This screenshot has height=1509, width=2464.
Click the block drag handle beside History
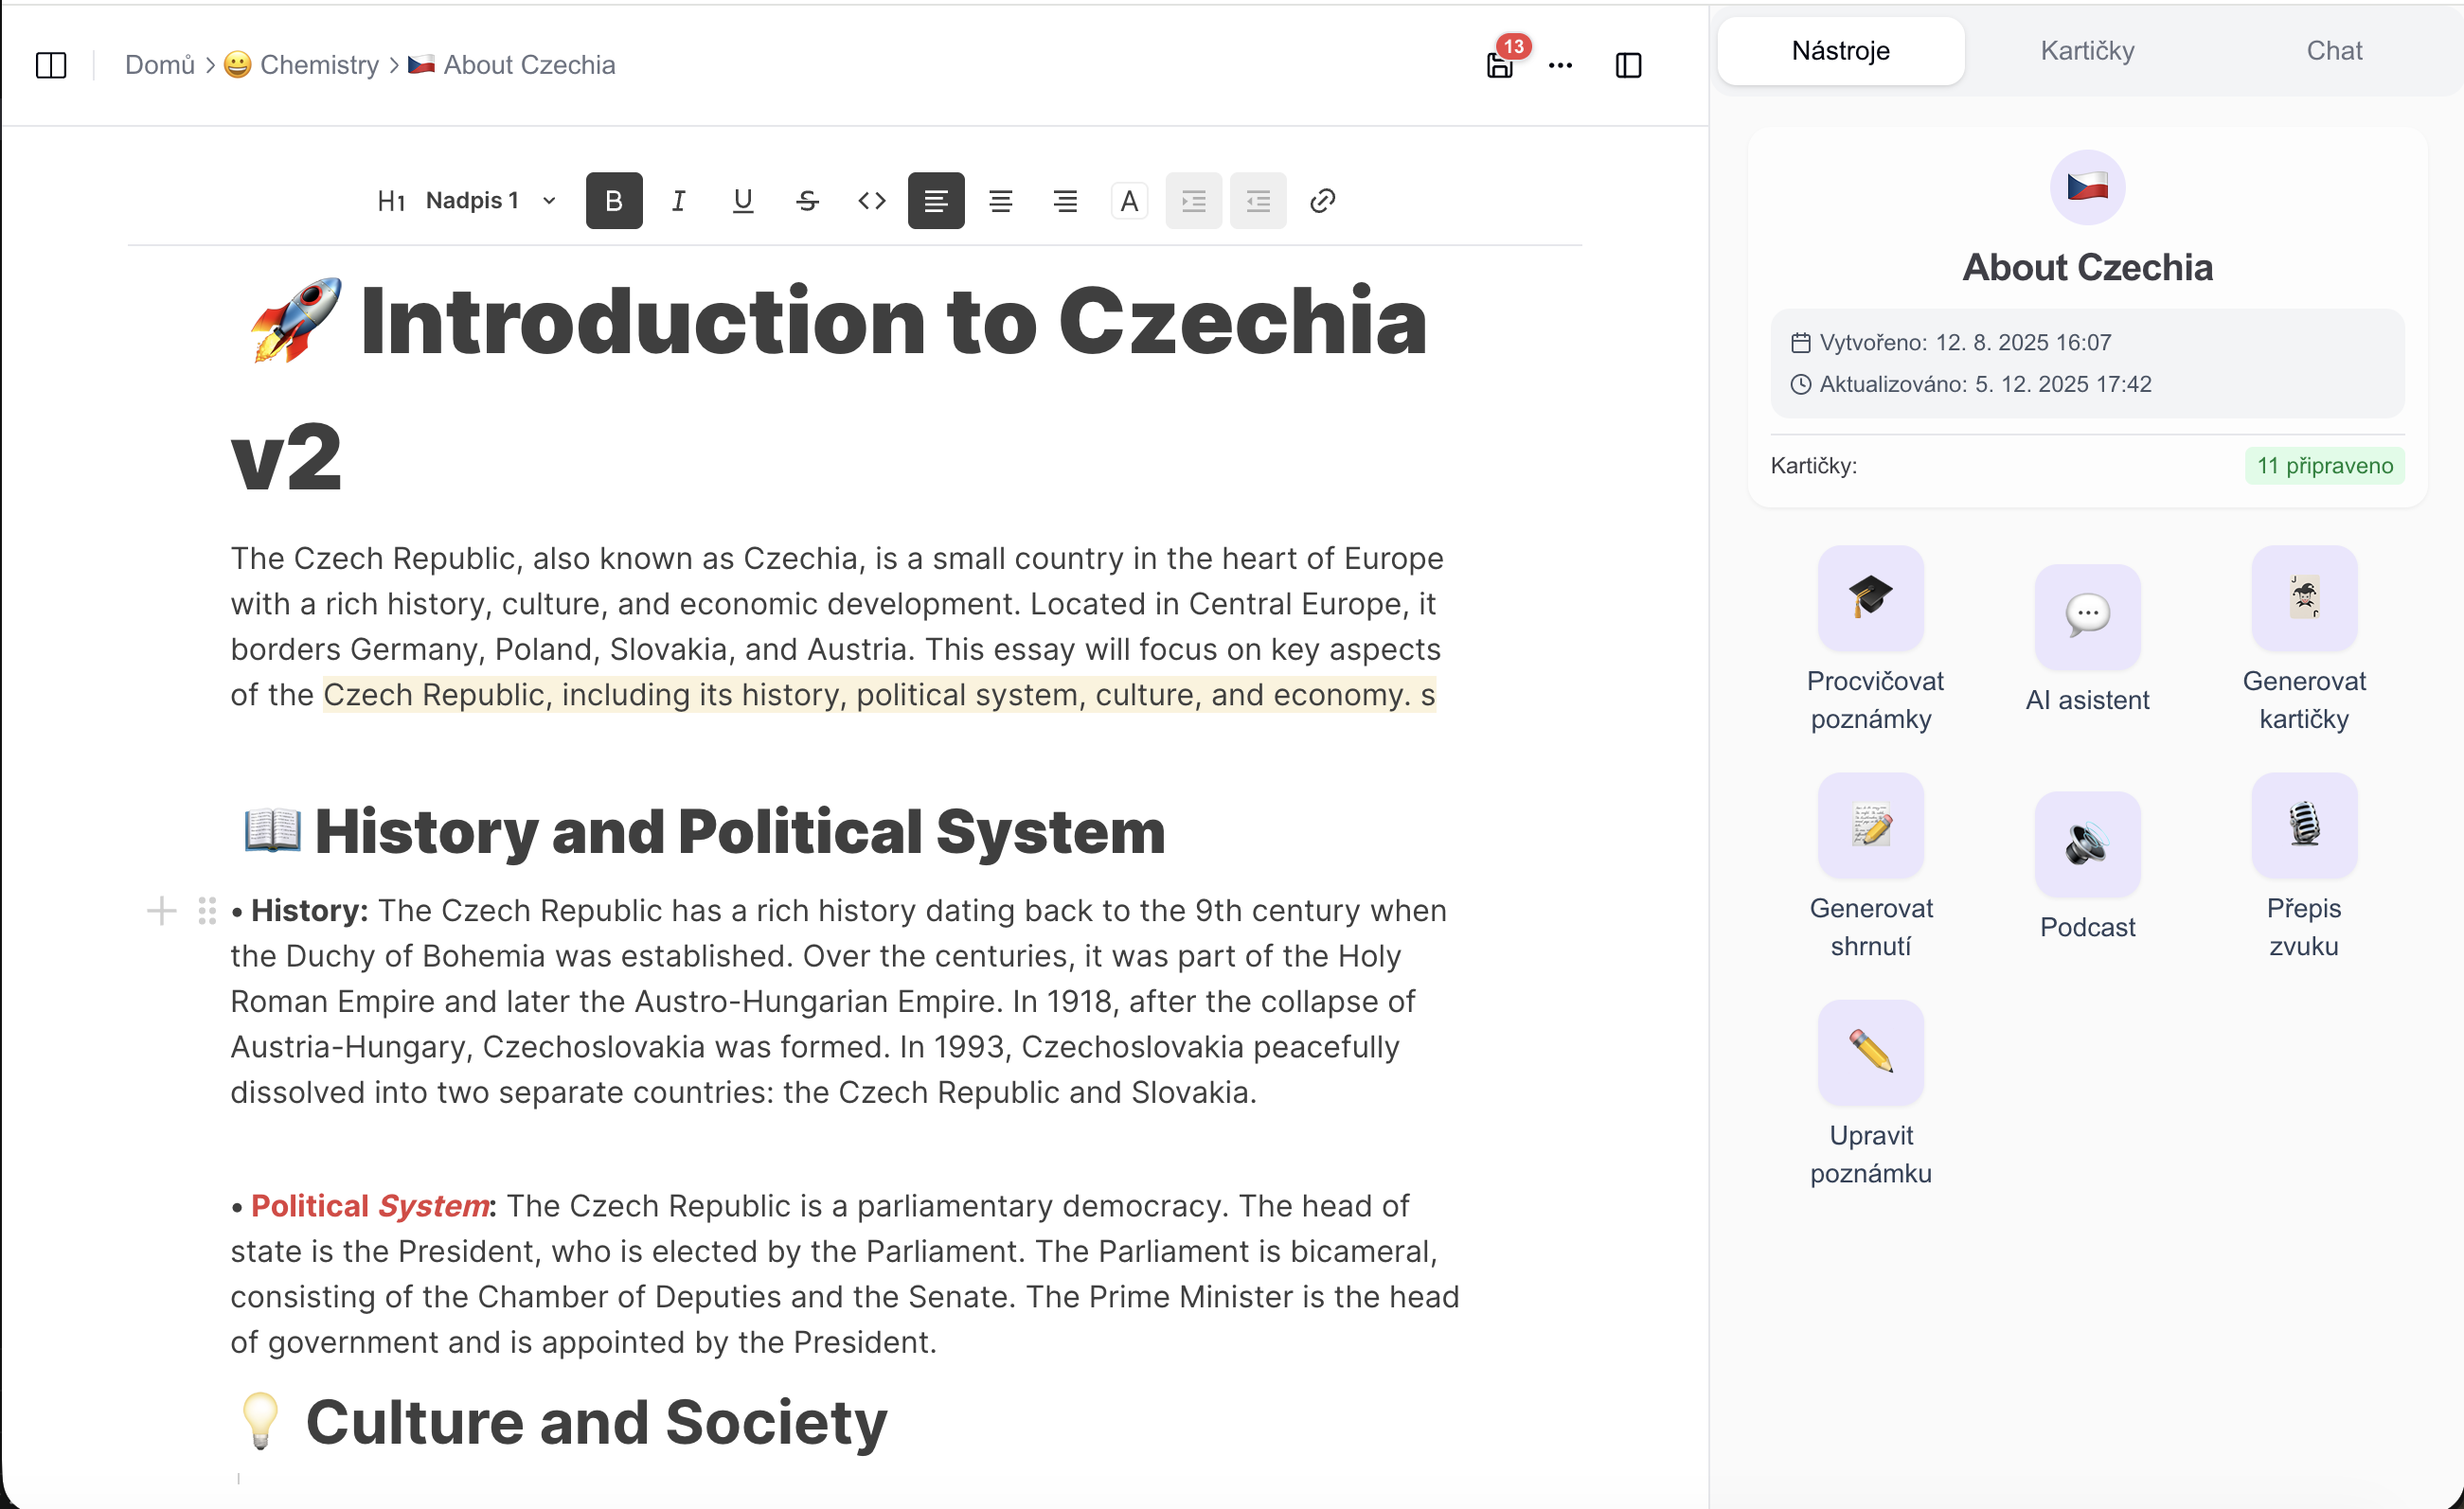point(207,911)
